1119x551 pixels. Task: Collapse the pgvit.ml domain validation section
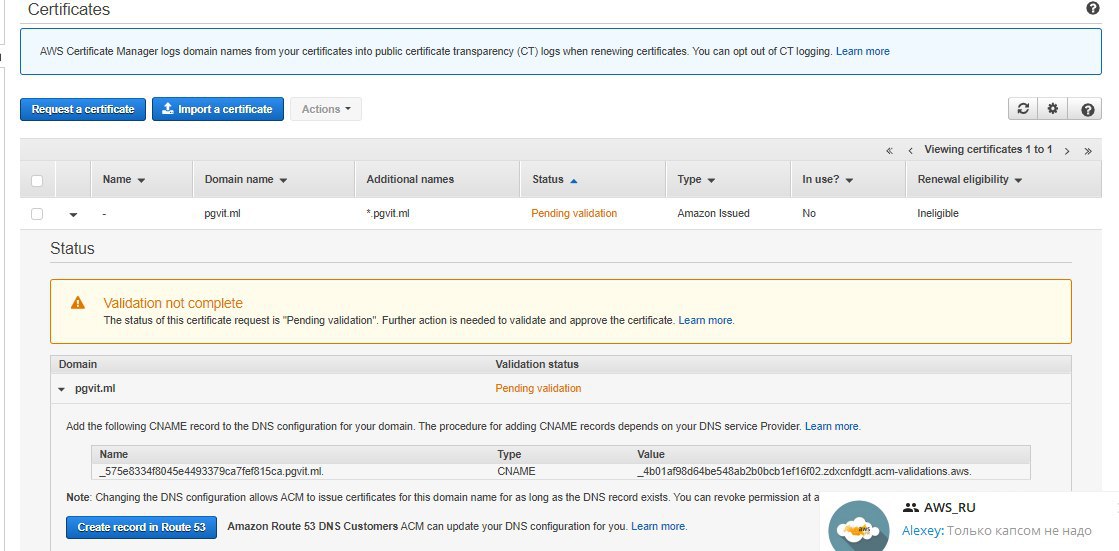pos(62,390)
